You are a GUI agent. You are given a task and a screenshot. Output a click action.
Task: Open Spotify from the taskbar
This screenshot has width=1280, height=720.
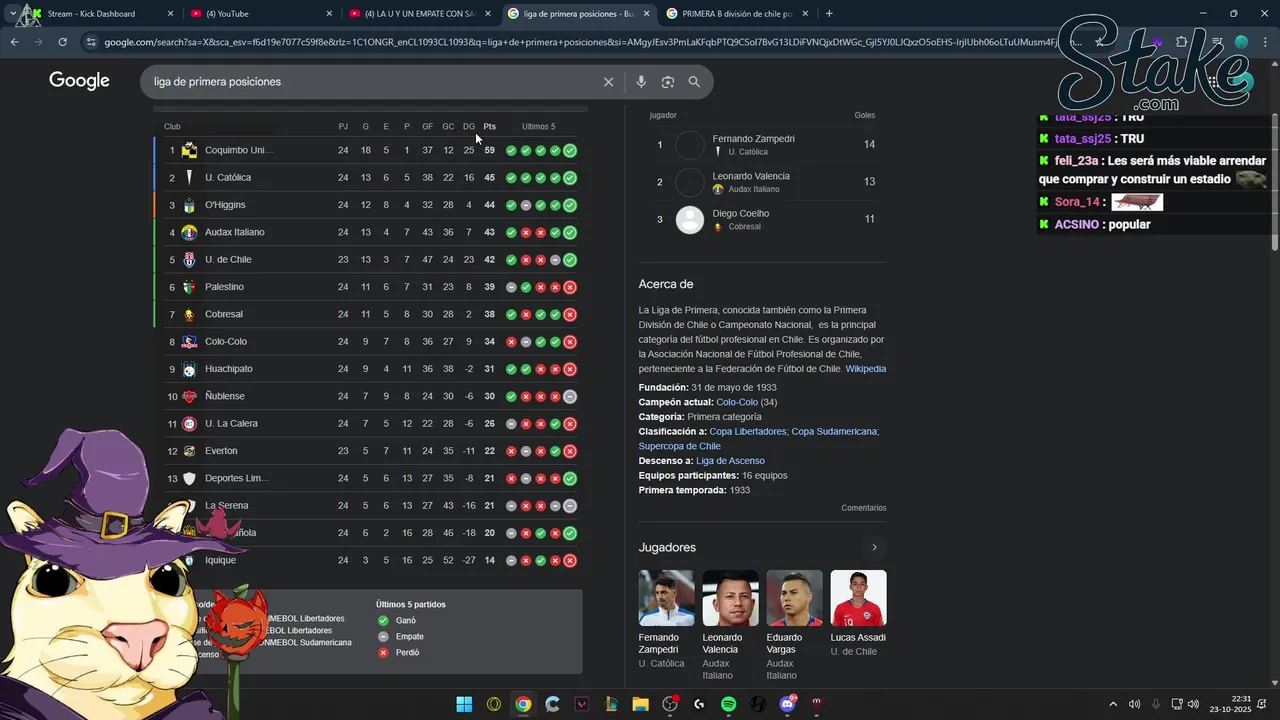(728, 704)
